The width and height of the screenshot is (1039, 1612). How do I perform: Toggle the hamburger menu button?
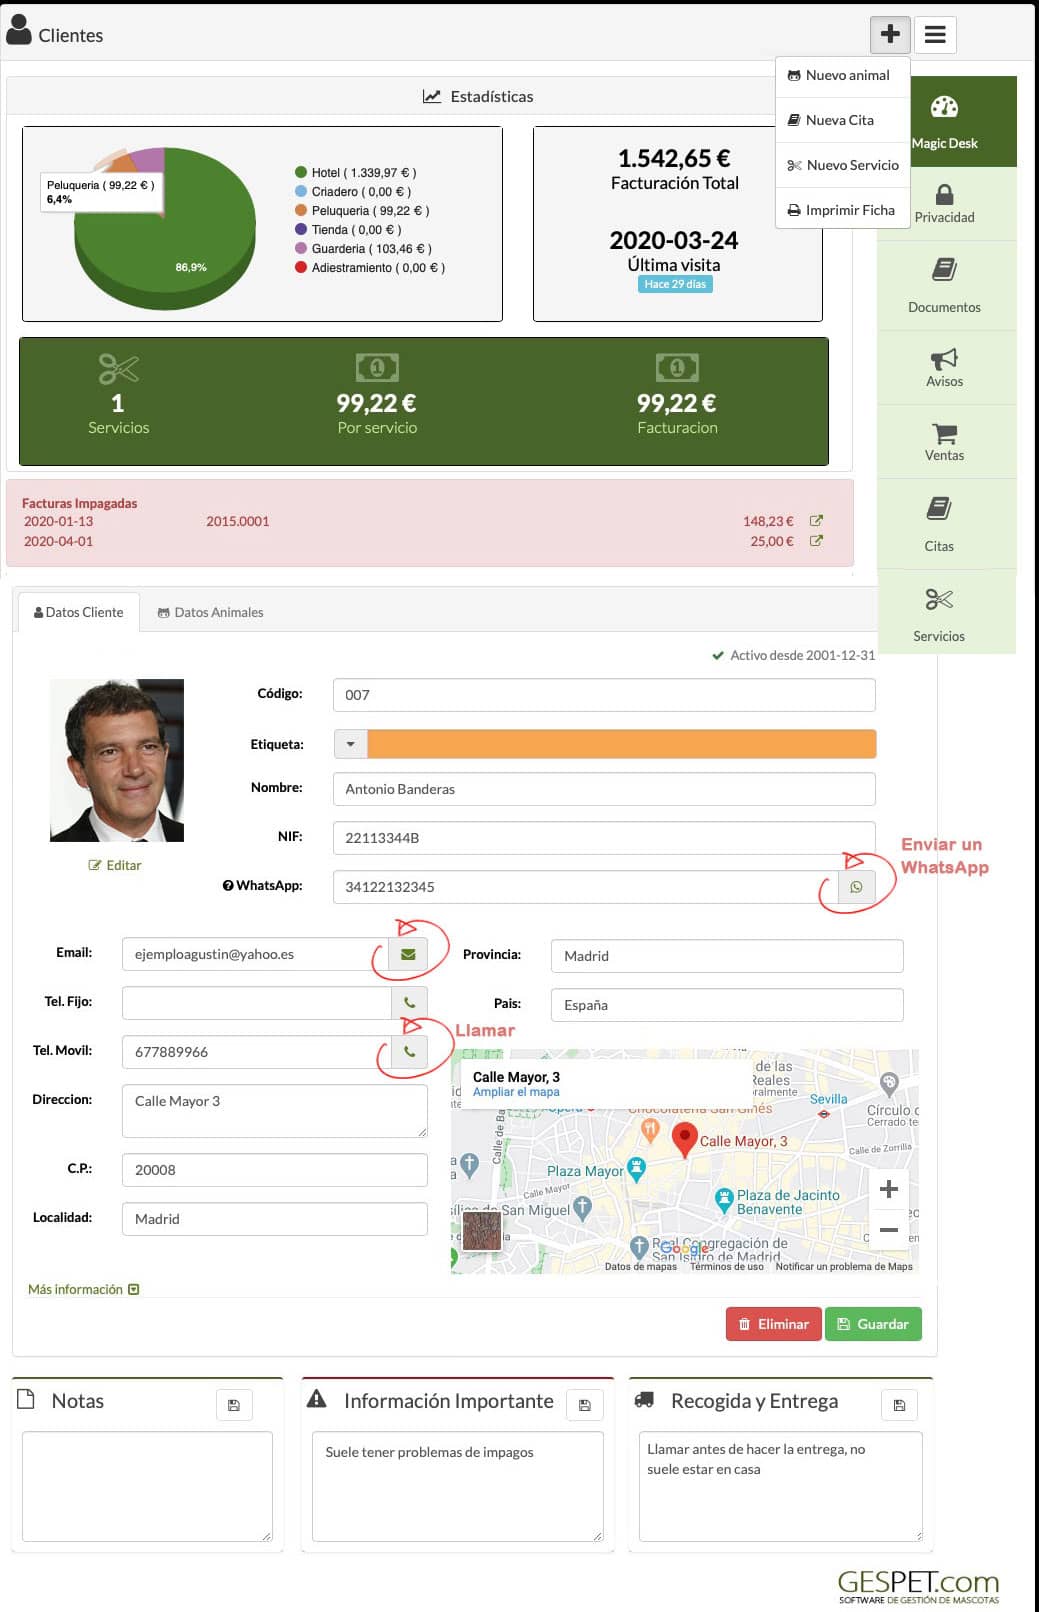935,35
